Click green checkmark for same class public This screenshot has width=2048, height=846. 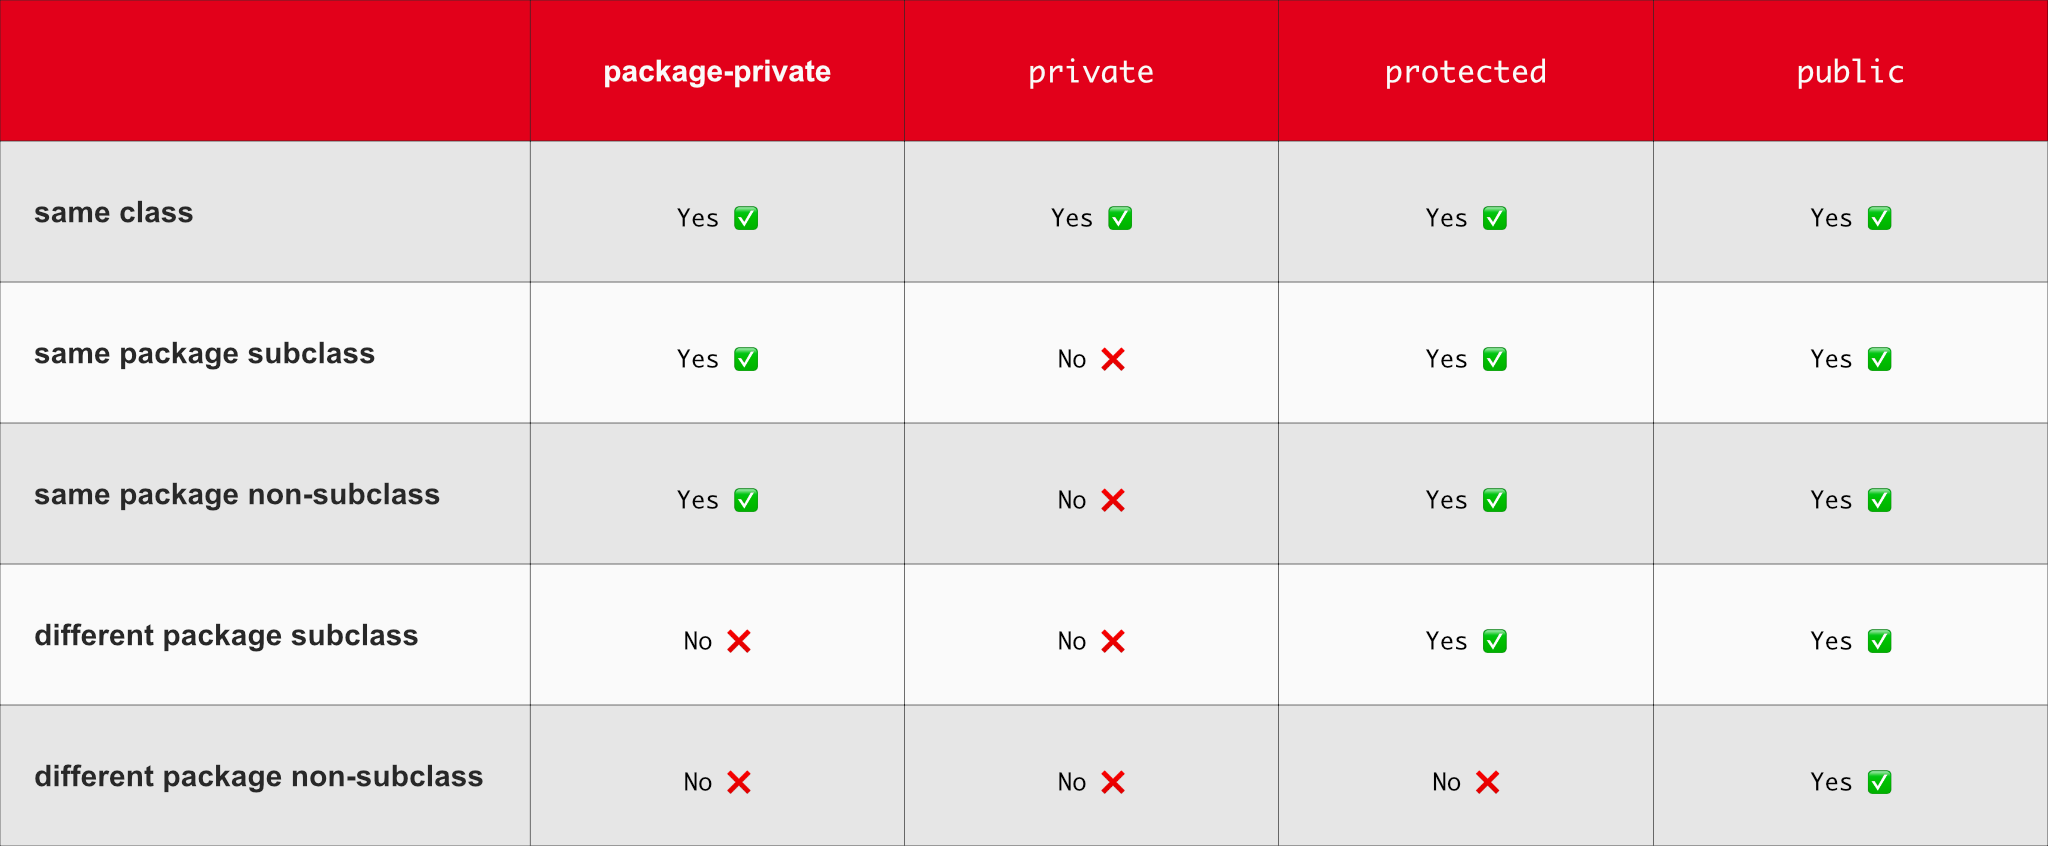(x=1880, y=218)
